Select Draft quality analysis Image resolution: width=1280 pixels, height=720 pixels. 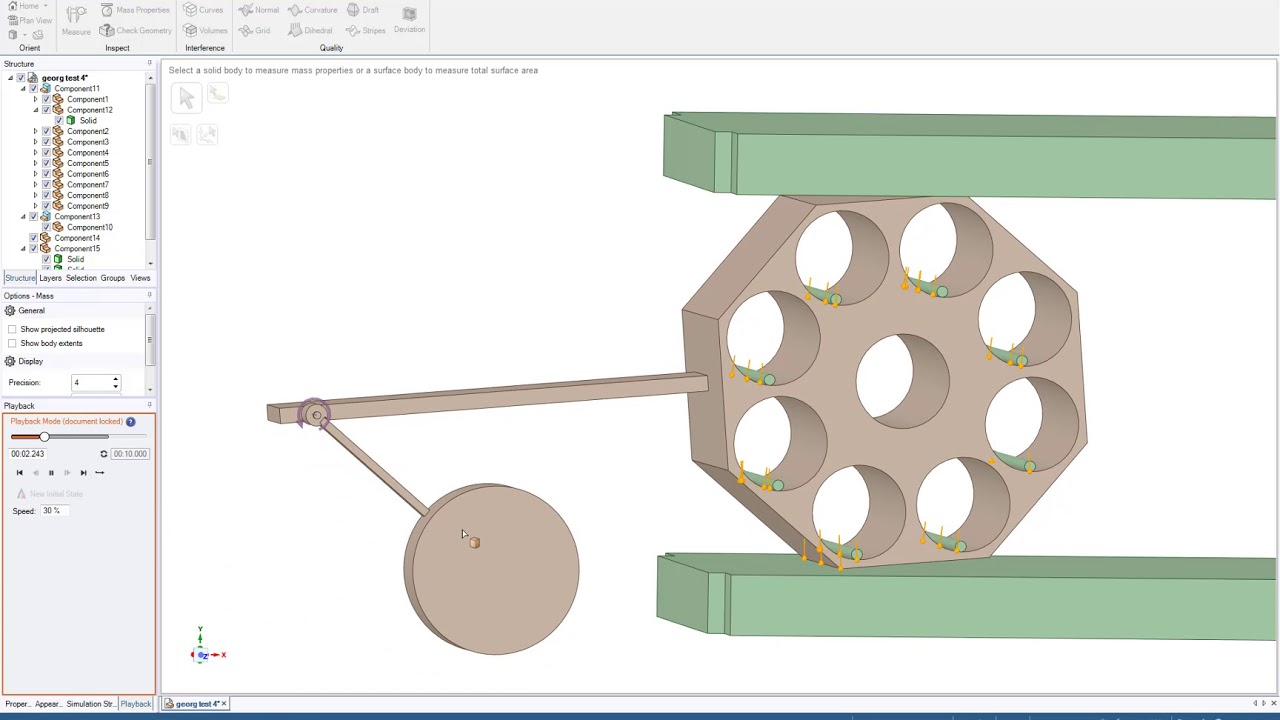click(363, 10)
